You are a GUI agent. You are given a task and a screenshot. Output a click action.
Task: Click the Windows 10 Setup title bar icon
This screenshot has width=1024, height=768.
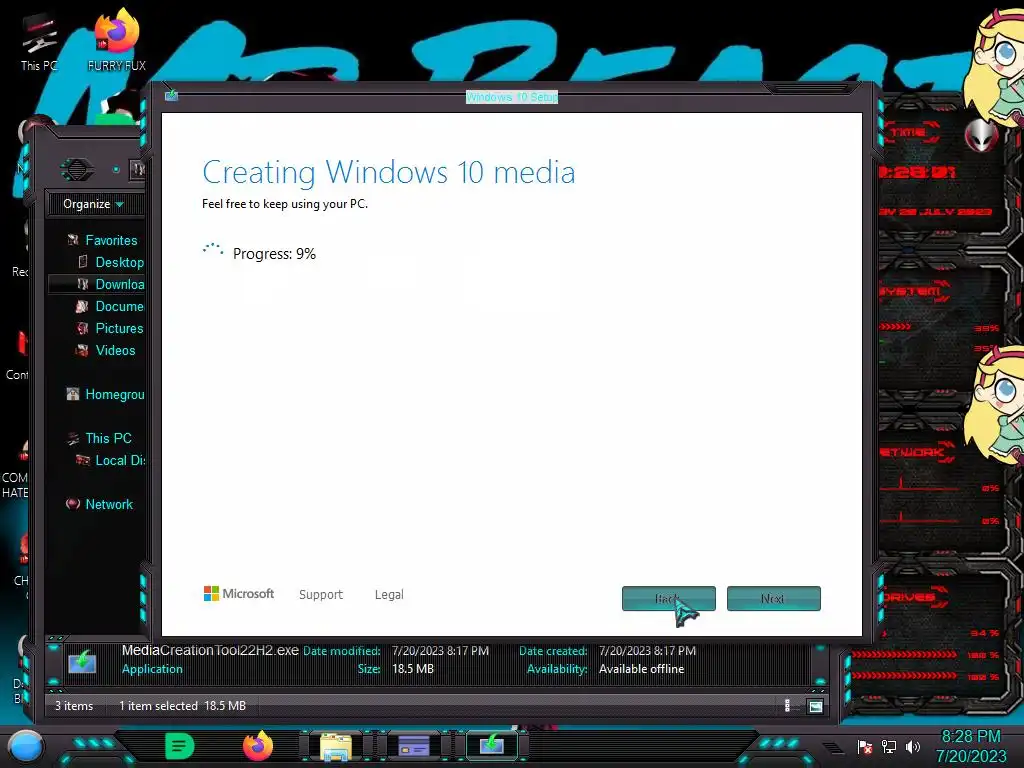pos(171,95)
